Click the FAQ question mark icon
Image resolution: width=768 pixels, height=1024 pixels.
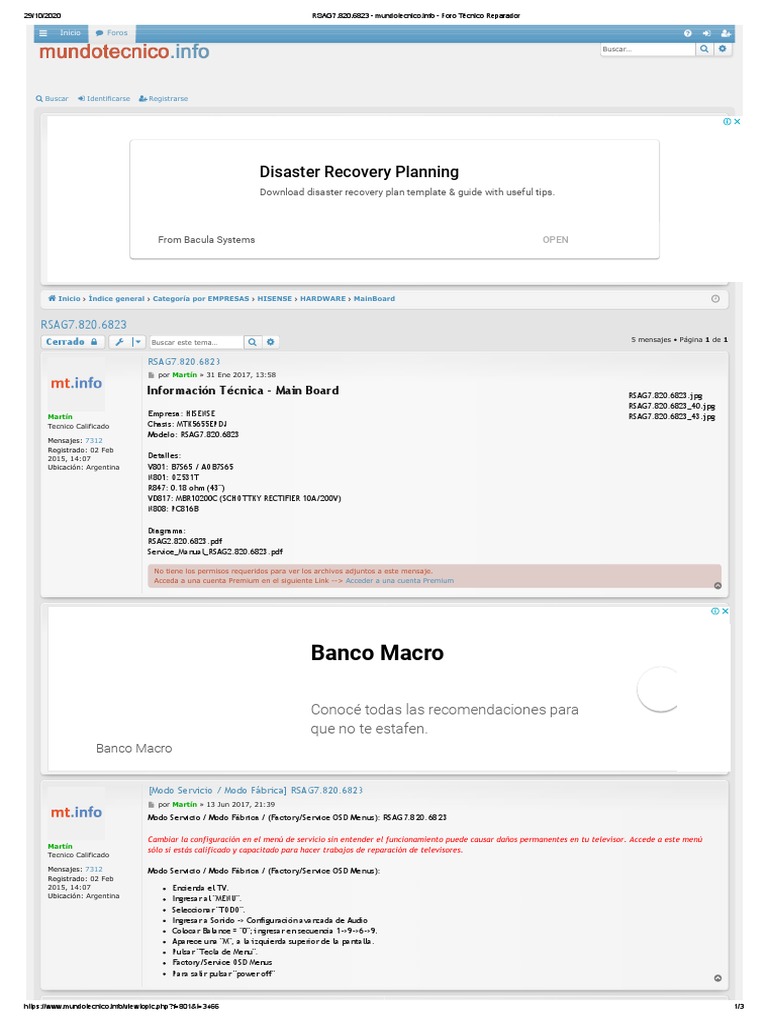point(688,33)
